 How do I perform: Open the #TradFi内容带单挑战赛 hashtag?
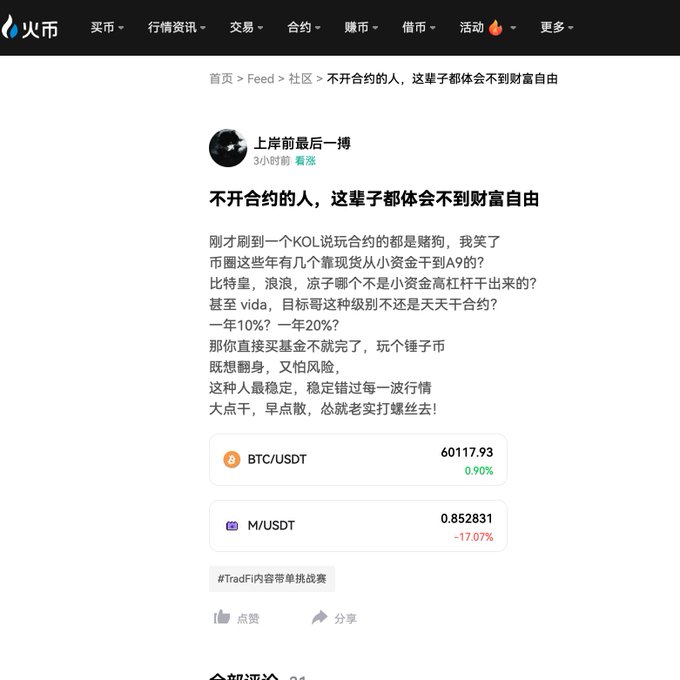click(272, 579)
